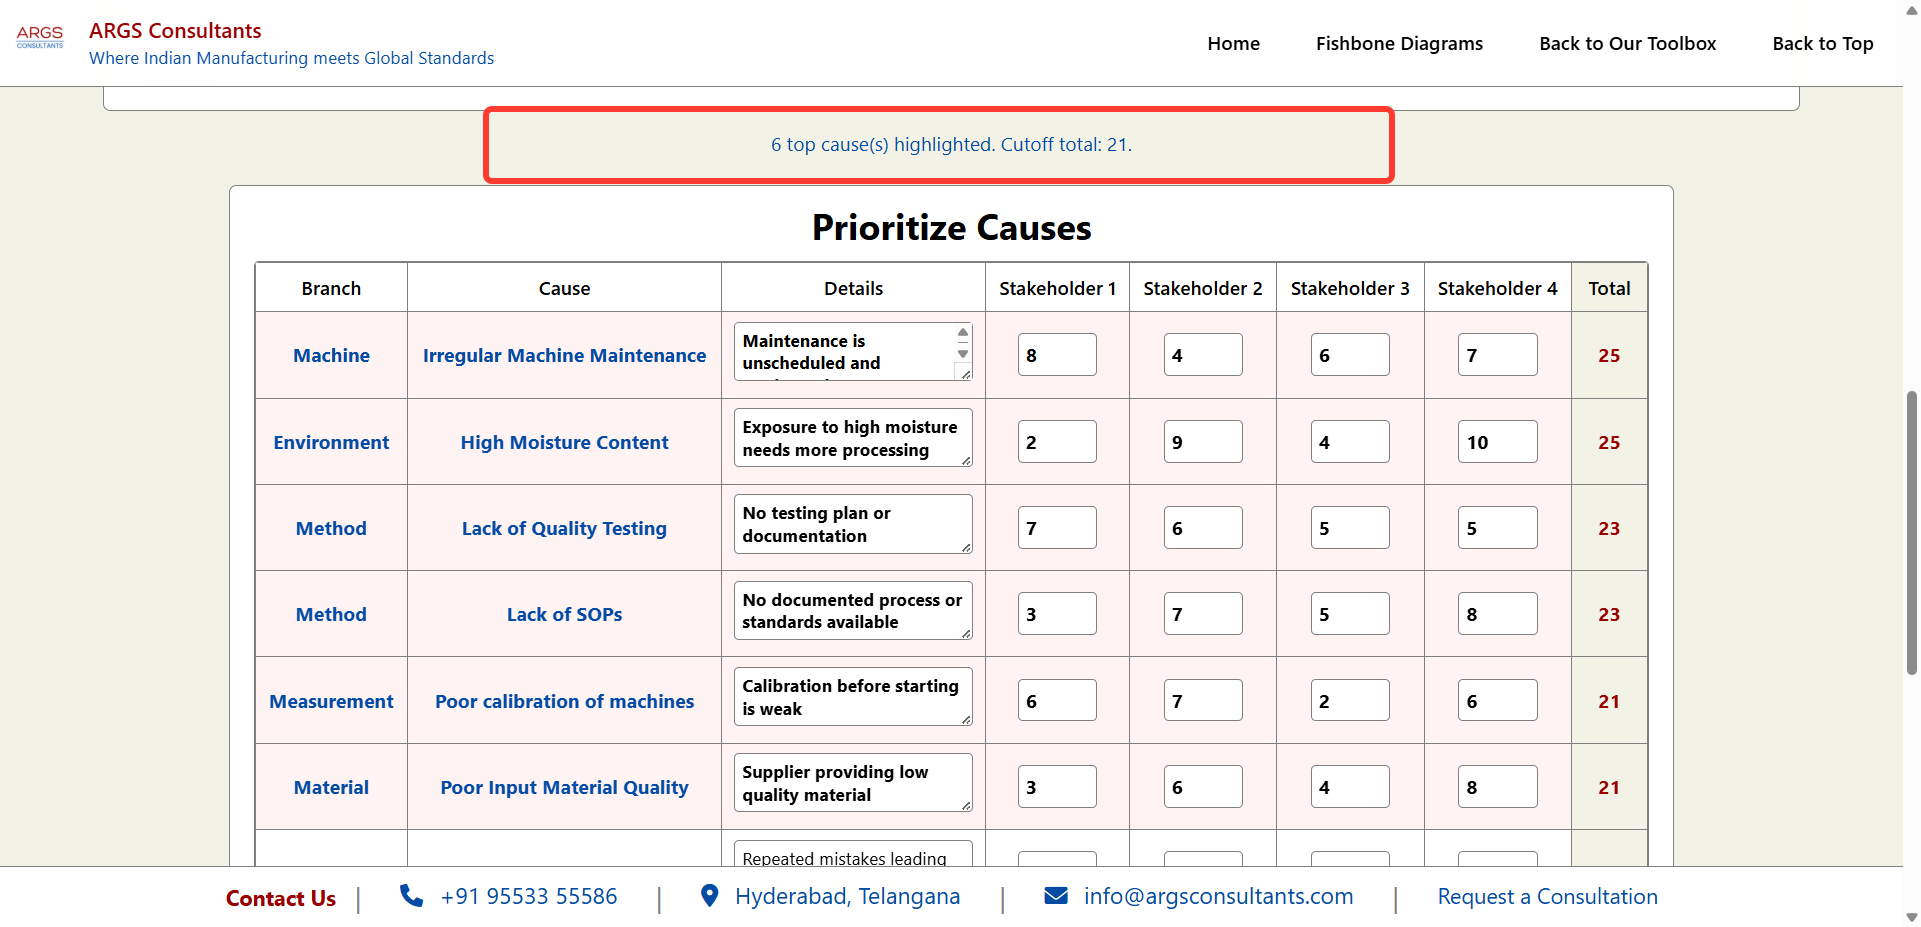Click the ARGS Consultants title link
Image resolution: width=1921 pixels, height=927 pixels.
click(175, 31)
